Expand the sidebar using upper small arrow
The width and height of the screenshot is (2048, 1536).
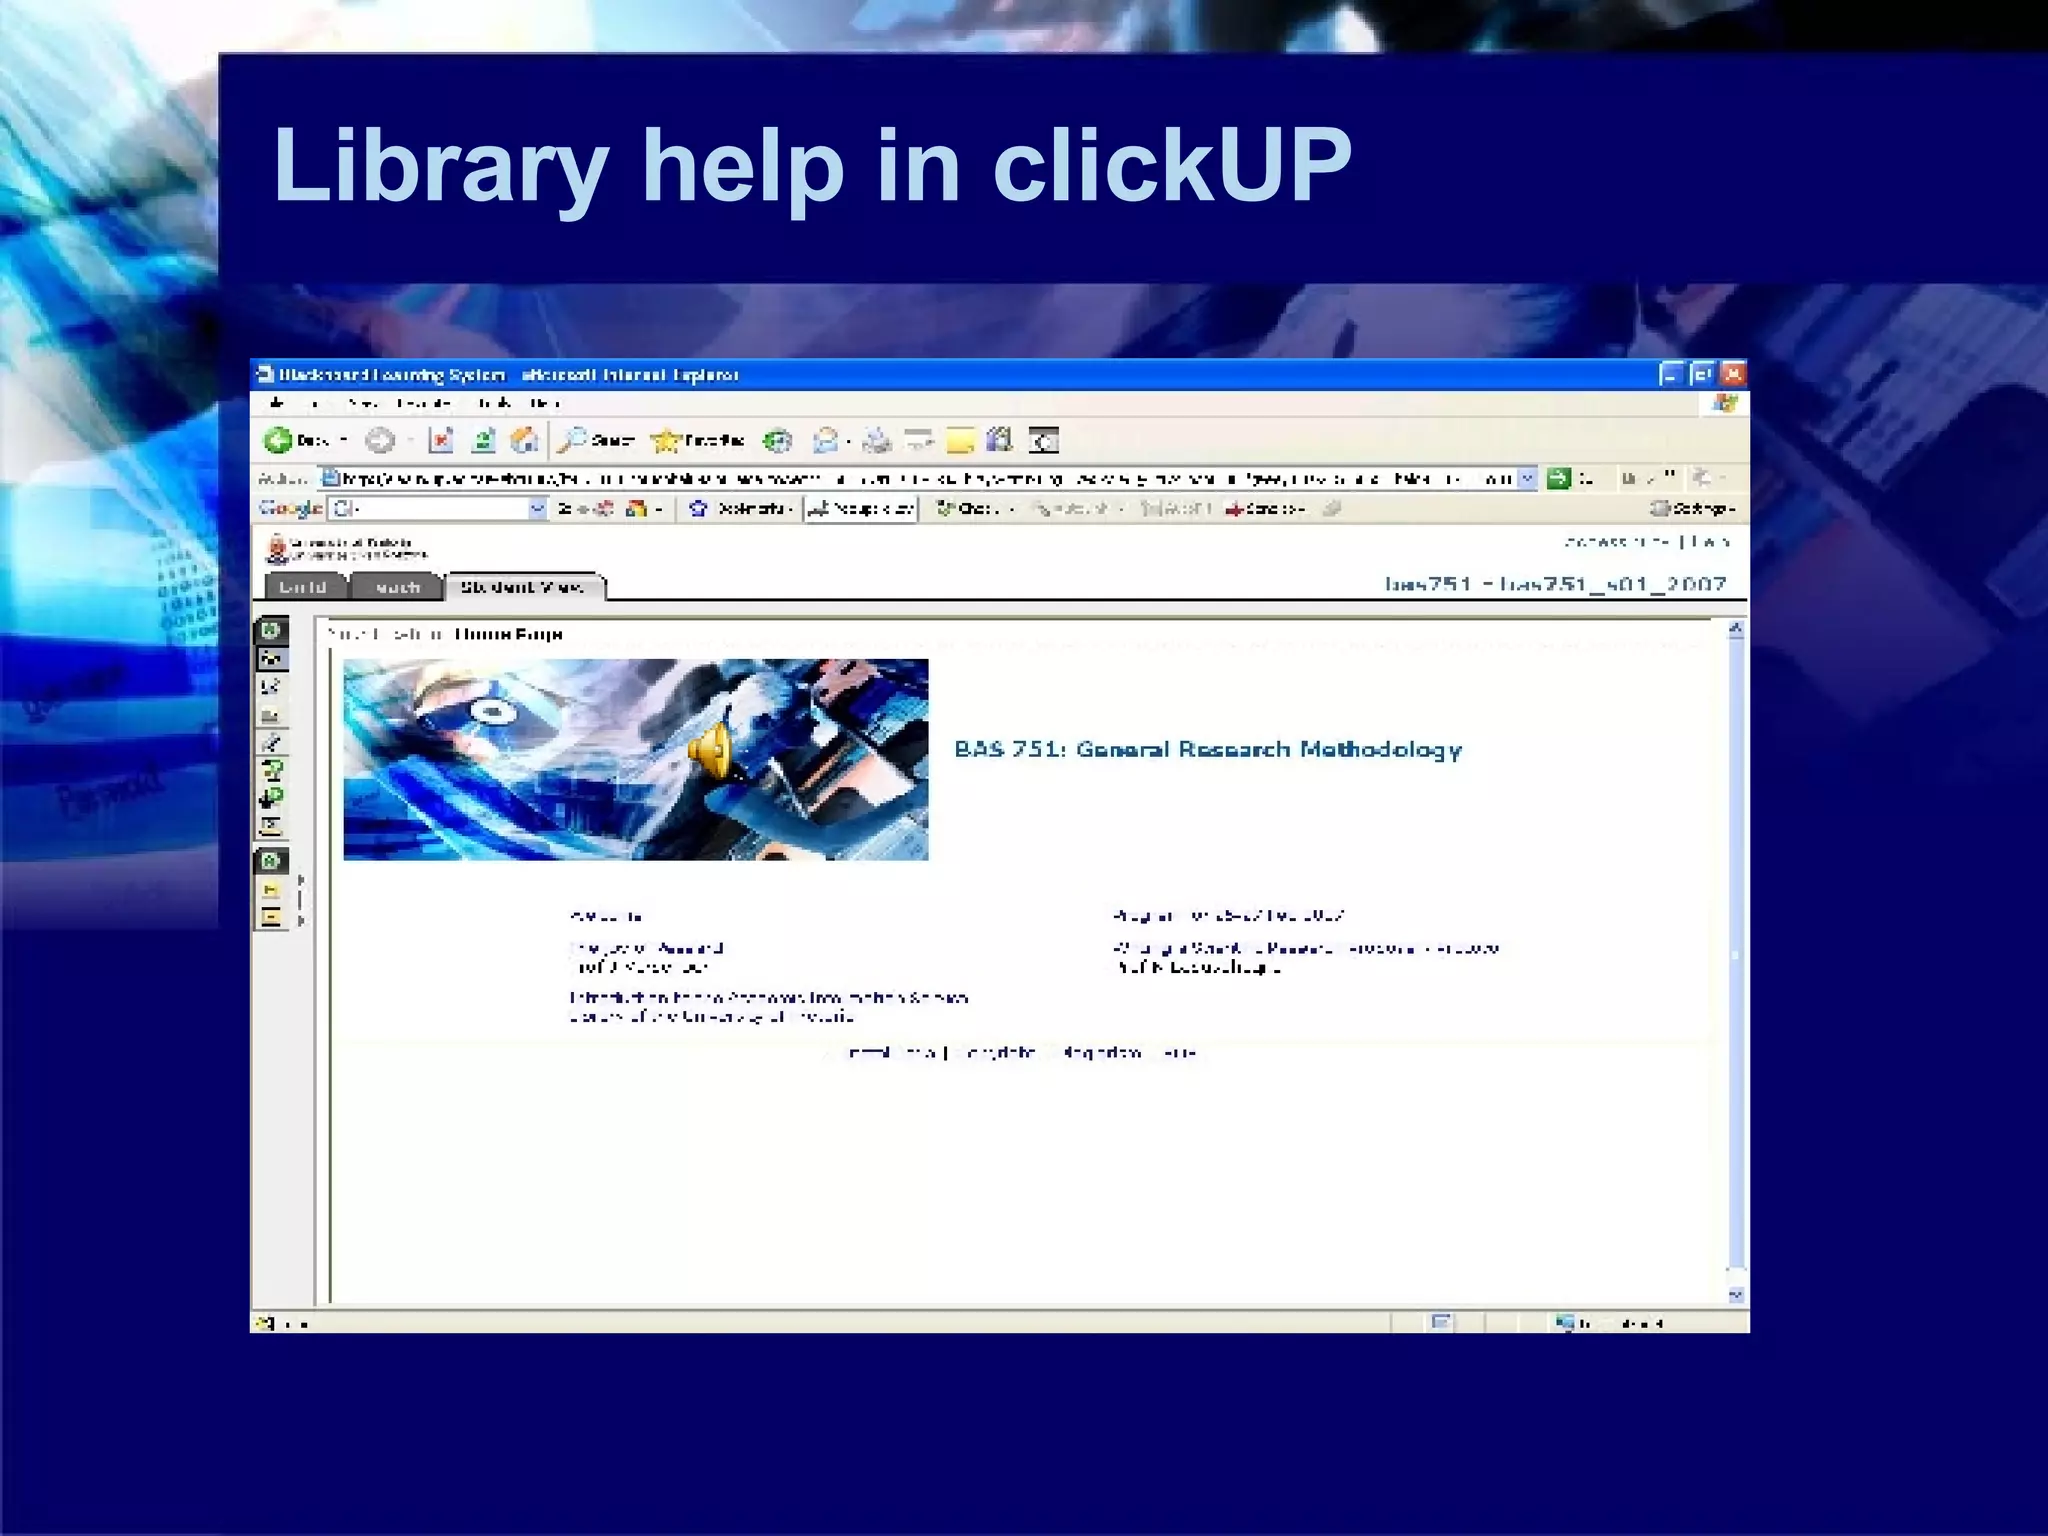click(301, 880)
